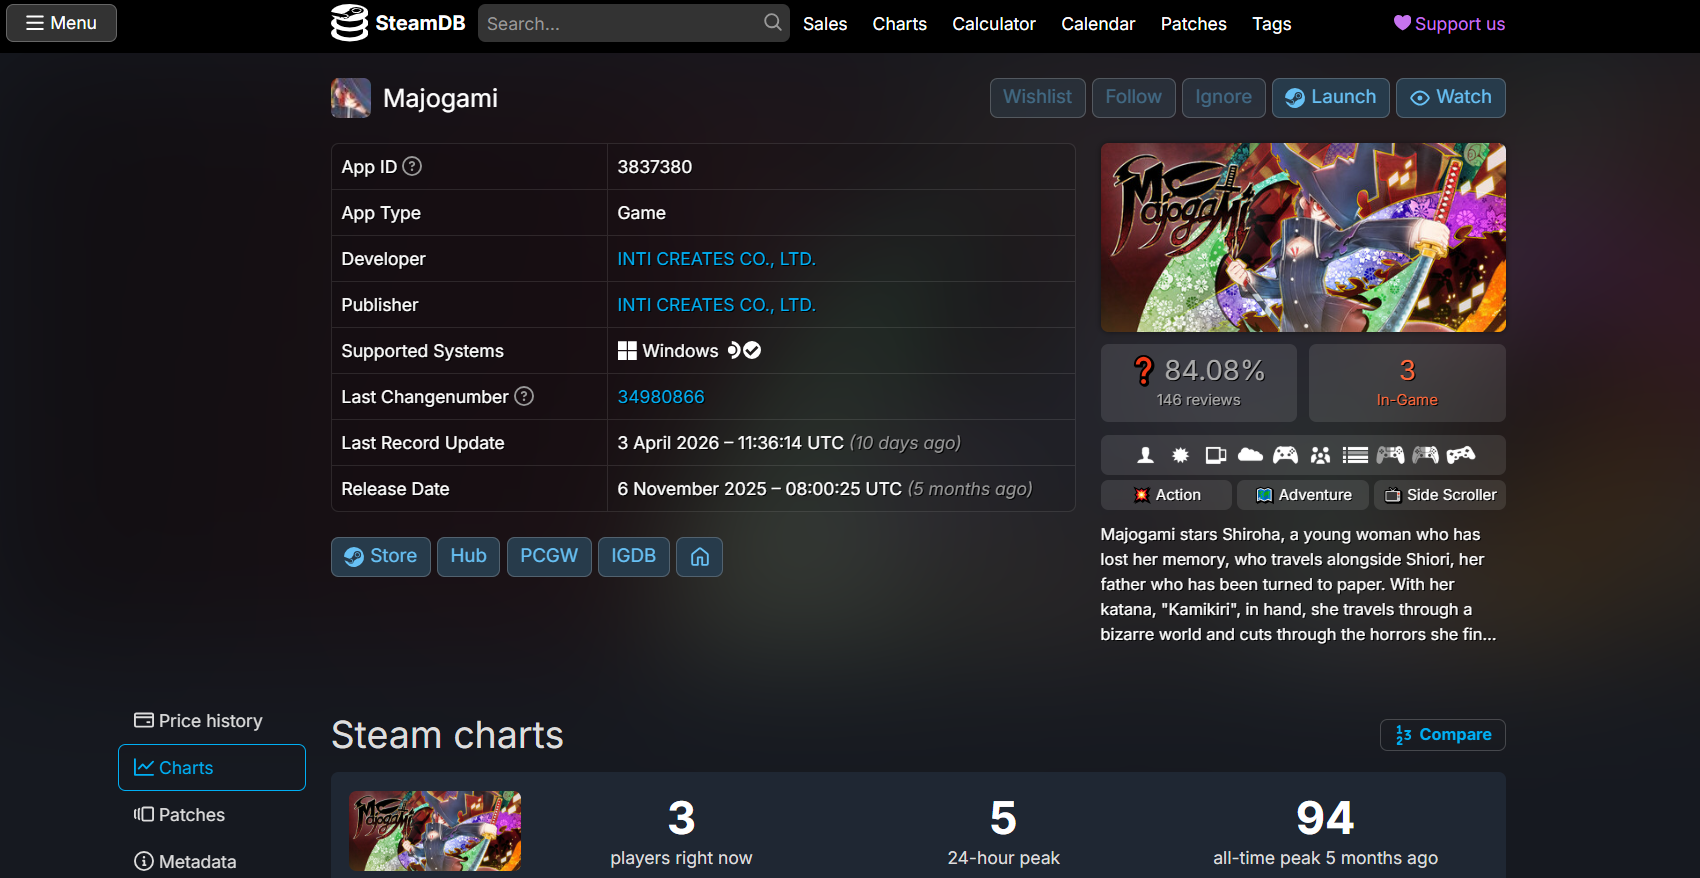
Task: Focus the SteamDB search field
Action: coord(620,23)
